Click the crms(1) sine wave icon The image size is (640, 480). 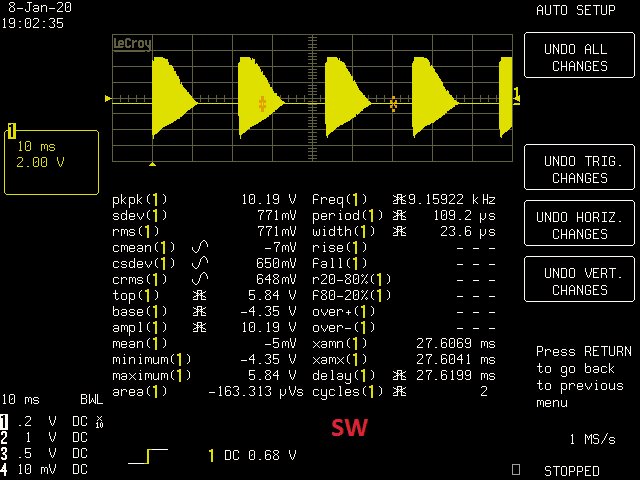pyautogui.click(x=200, y=279)
